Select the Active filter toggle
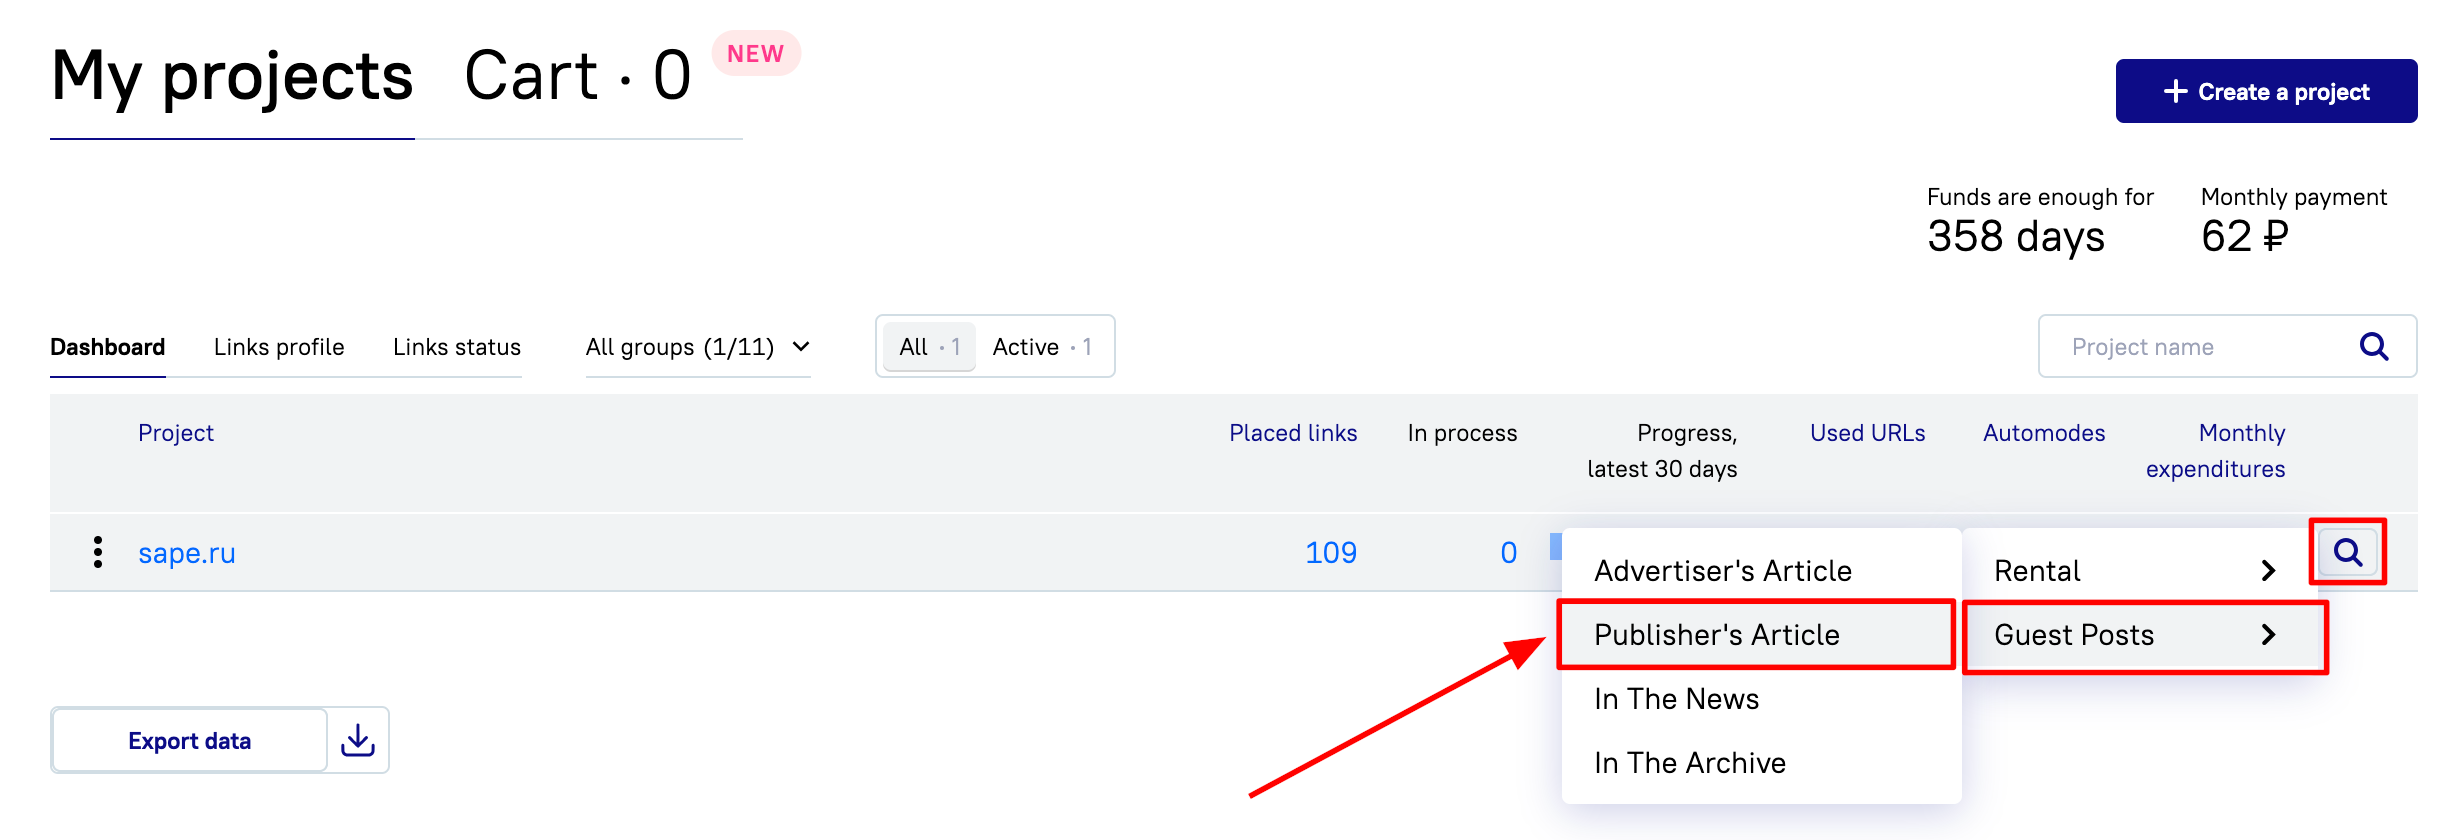Screen dimensions: 2444x840 (x=1042, y=347)
